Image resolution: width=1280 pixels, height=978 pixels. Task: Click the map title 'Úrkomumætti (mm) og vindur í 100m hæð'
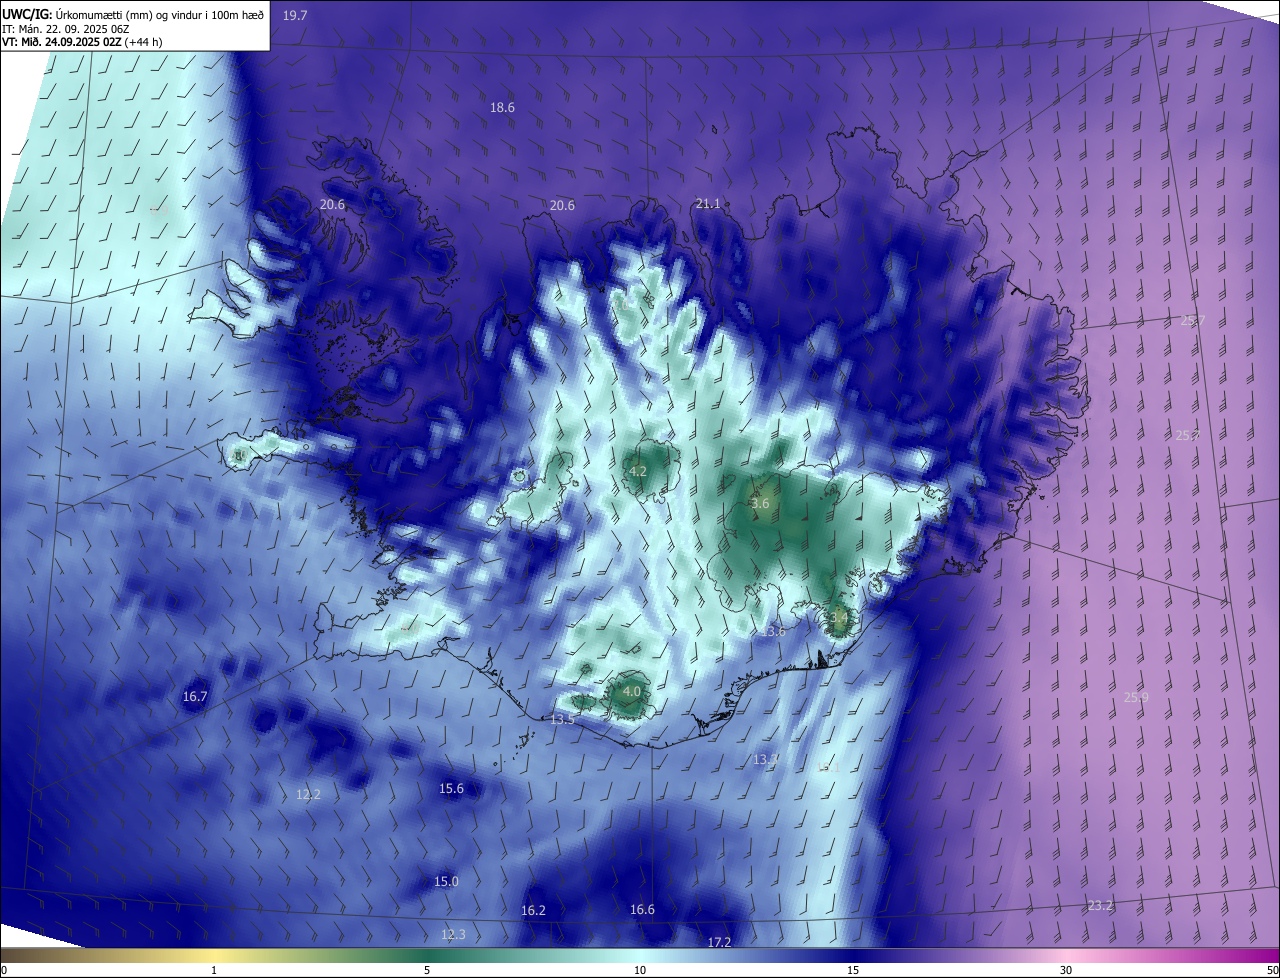pyautogui.click(x=160, y=13)
